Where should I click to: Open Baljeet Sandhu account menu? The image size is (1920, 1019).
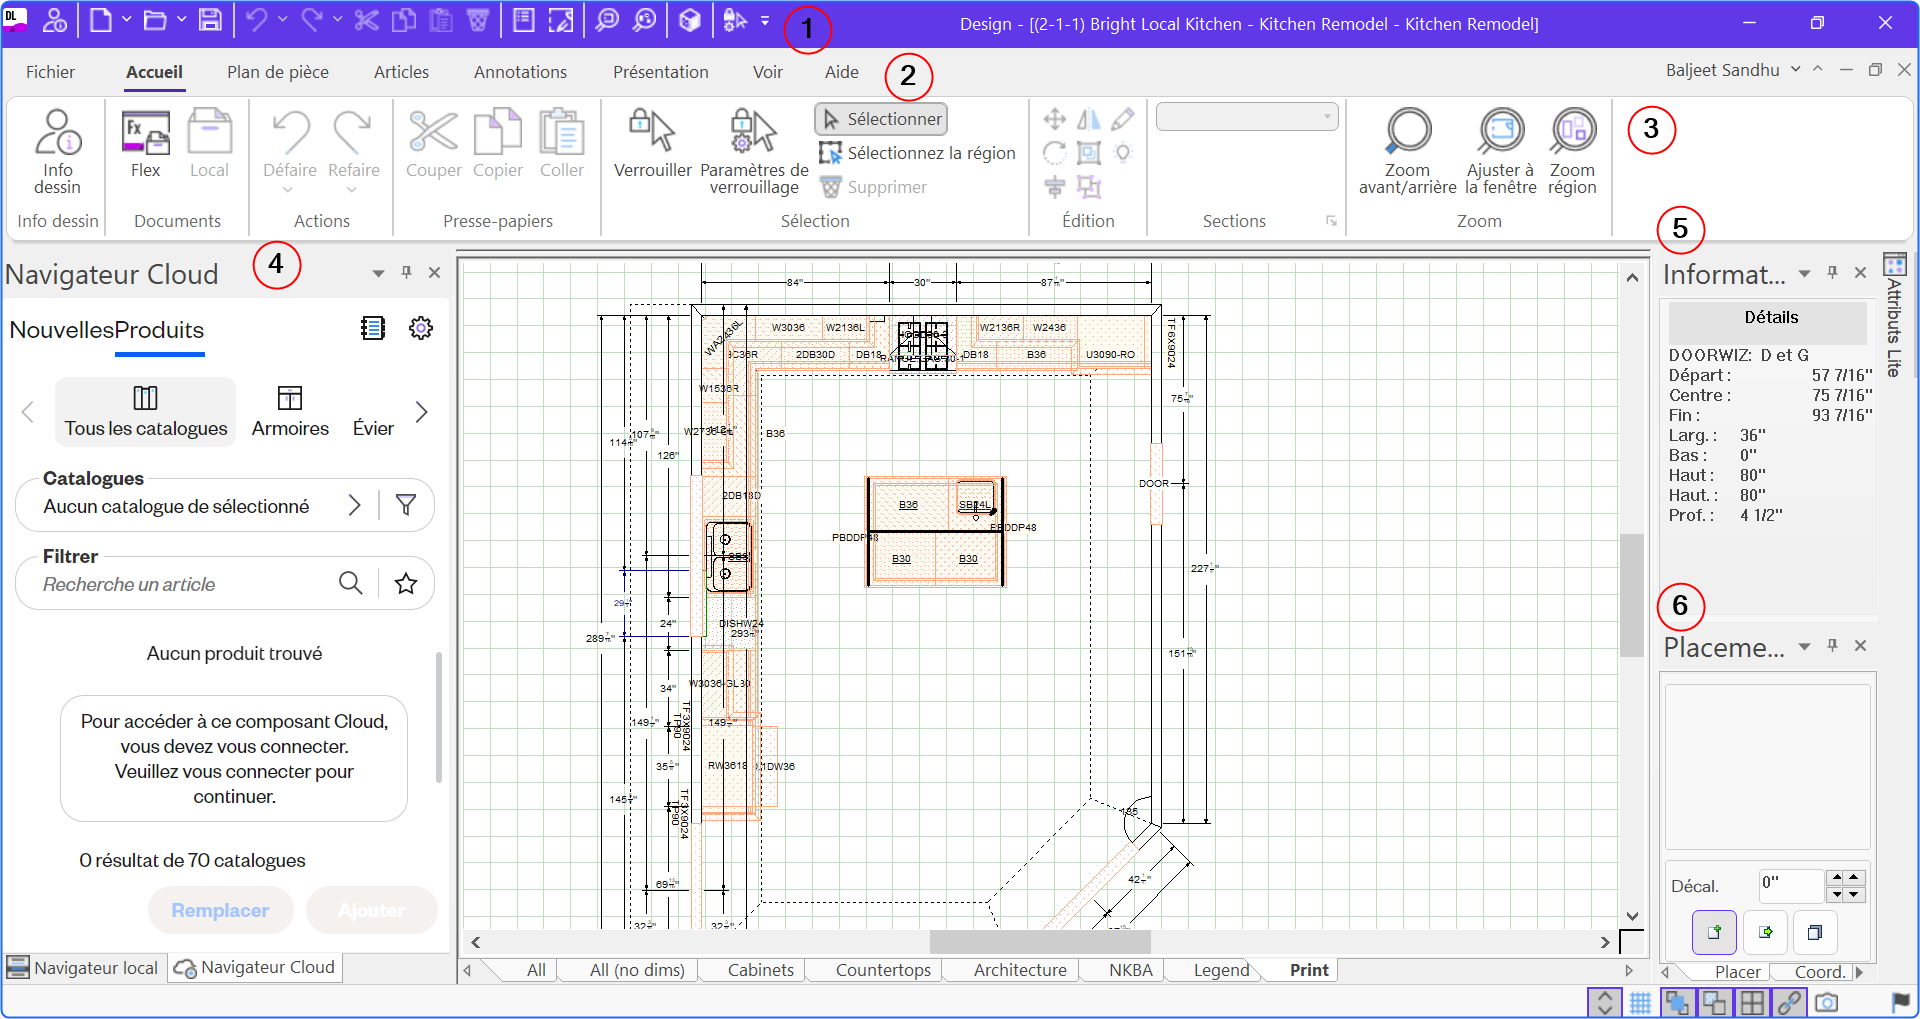pyautogui.click(x=1733, y=70)
